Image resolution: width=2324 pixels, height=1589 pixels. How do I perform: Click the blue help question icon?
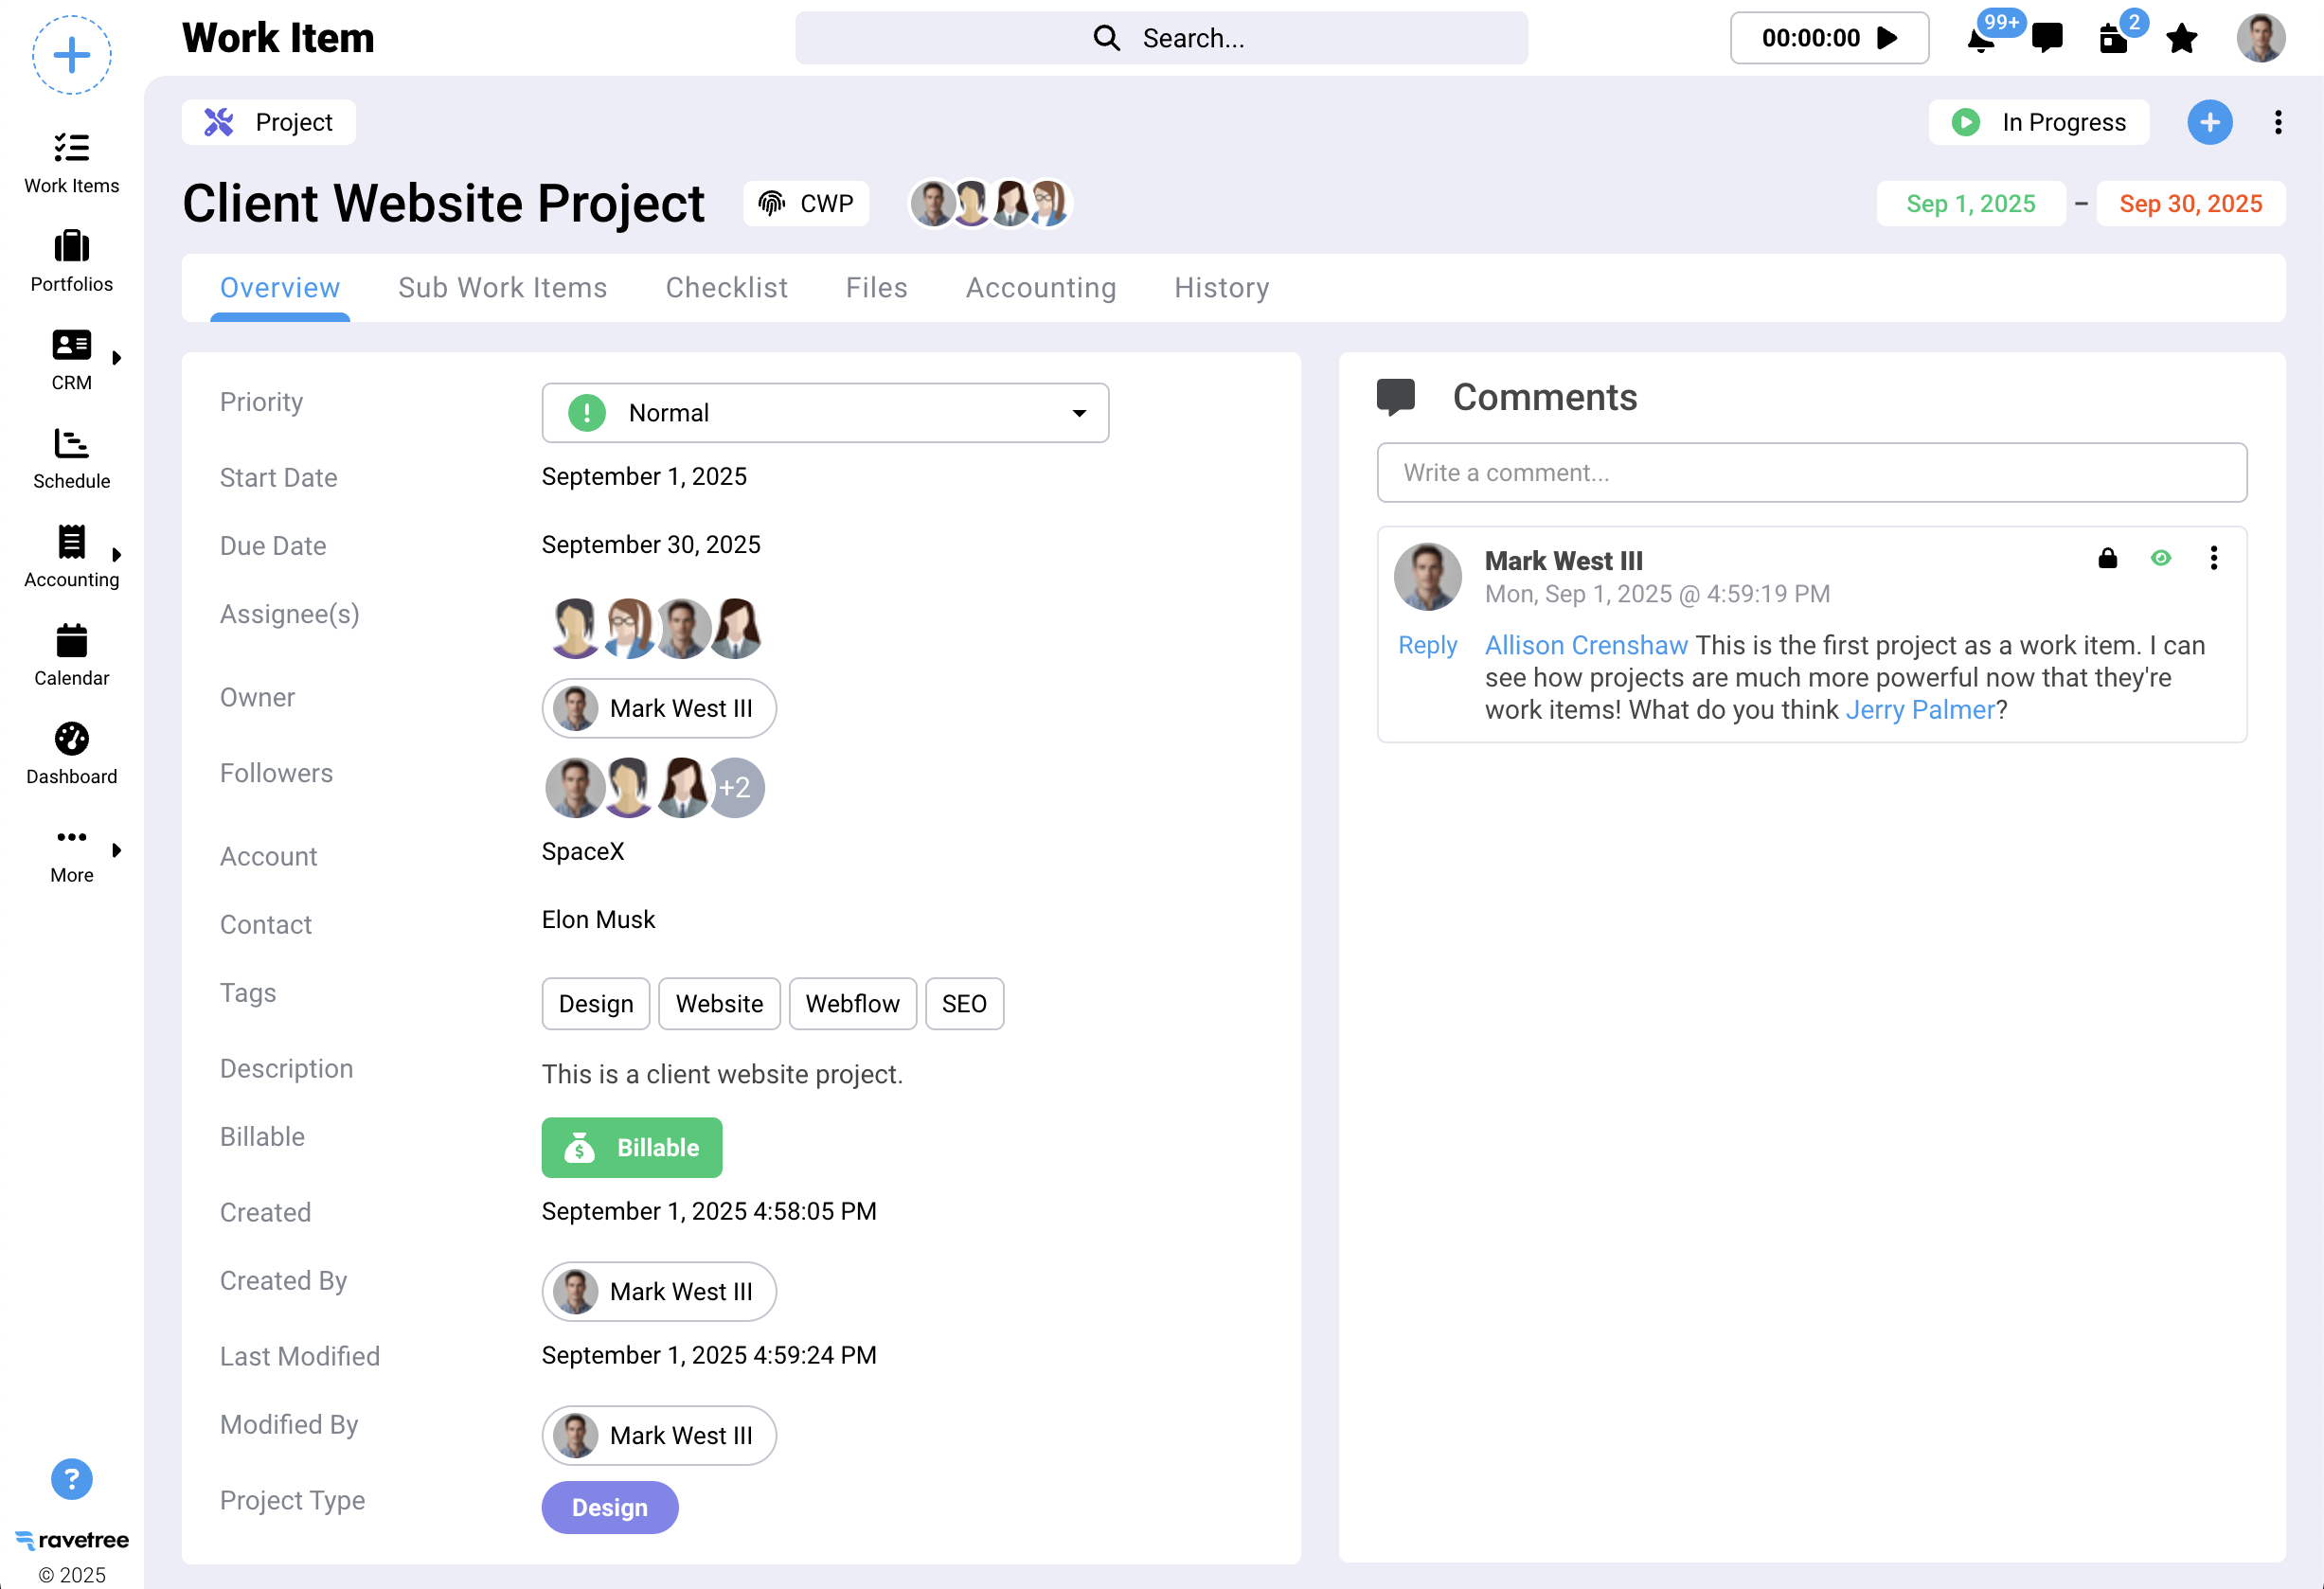click(x=71, y=1478)
